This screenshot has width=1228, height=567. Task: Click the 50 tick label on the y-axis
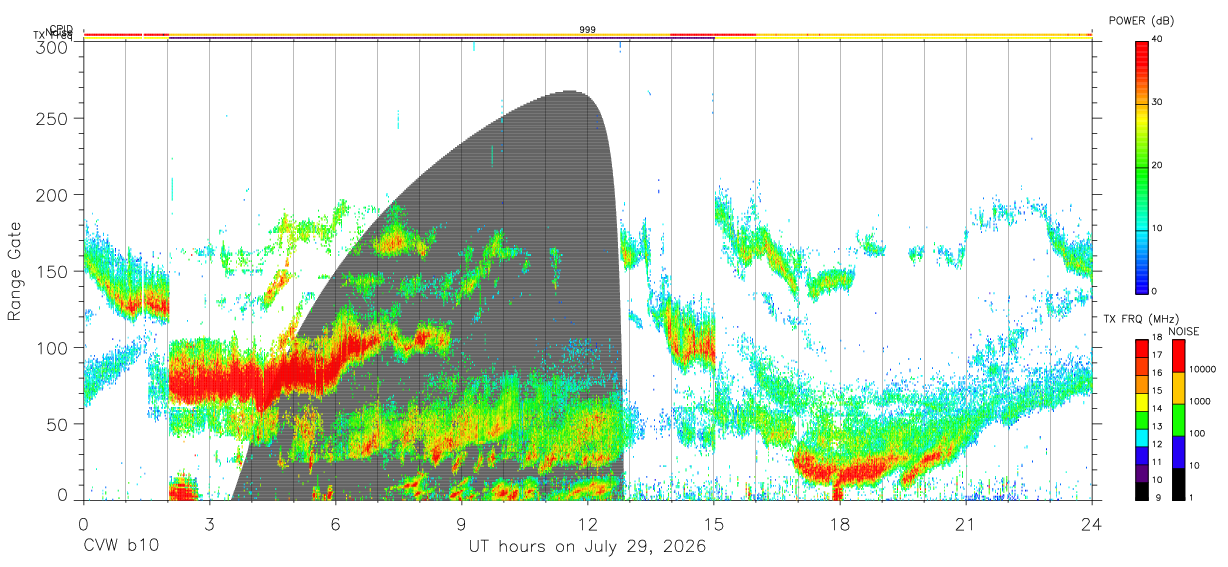[x=57, y=424]
